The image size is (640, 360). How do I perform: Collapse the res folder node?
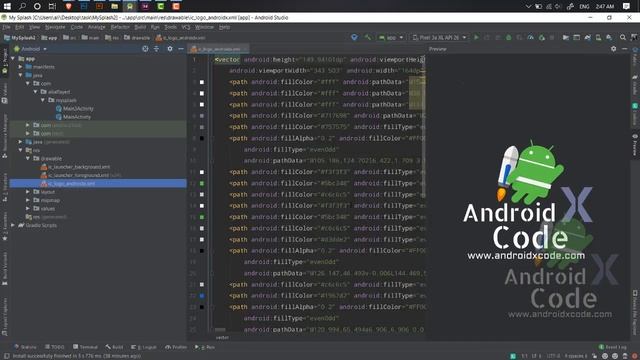(x=20, y=150)
